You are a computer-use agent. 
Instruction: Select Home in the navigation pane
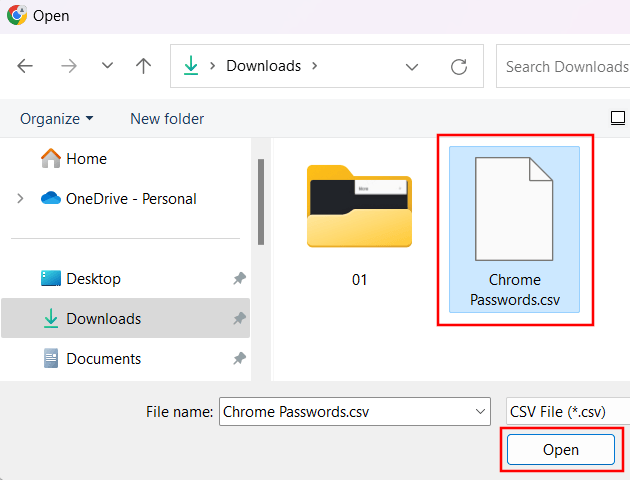tap(86, 159)
